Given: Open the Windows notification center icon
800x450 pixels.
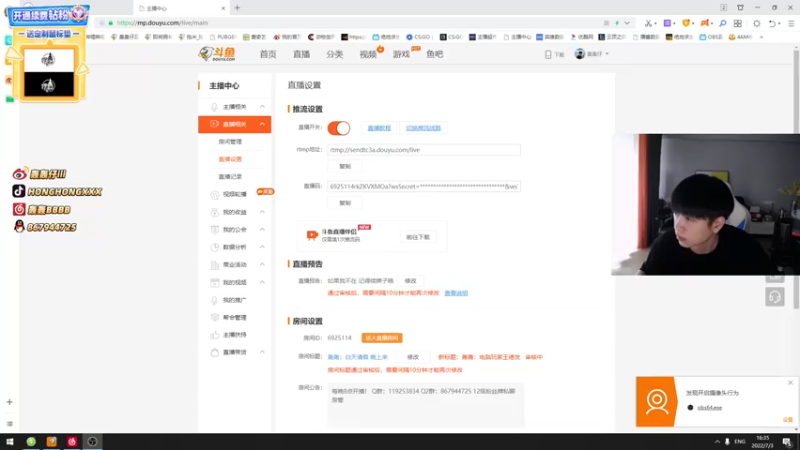Looking at the screenshot, I should click(x=787, y=441).
